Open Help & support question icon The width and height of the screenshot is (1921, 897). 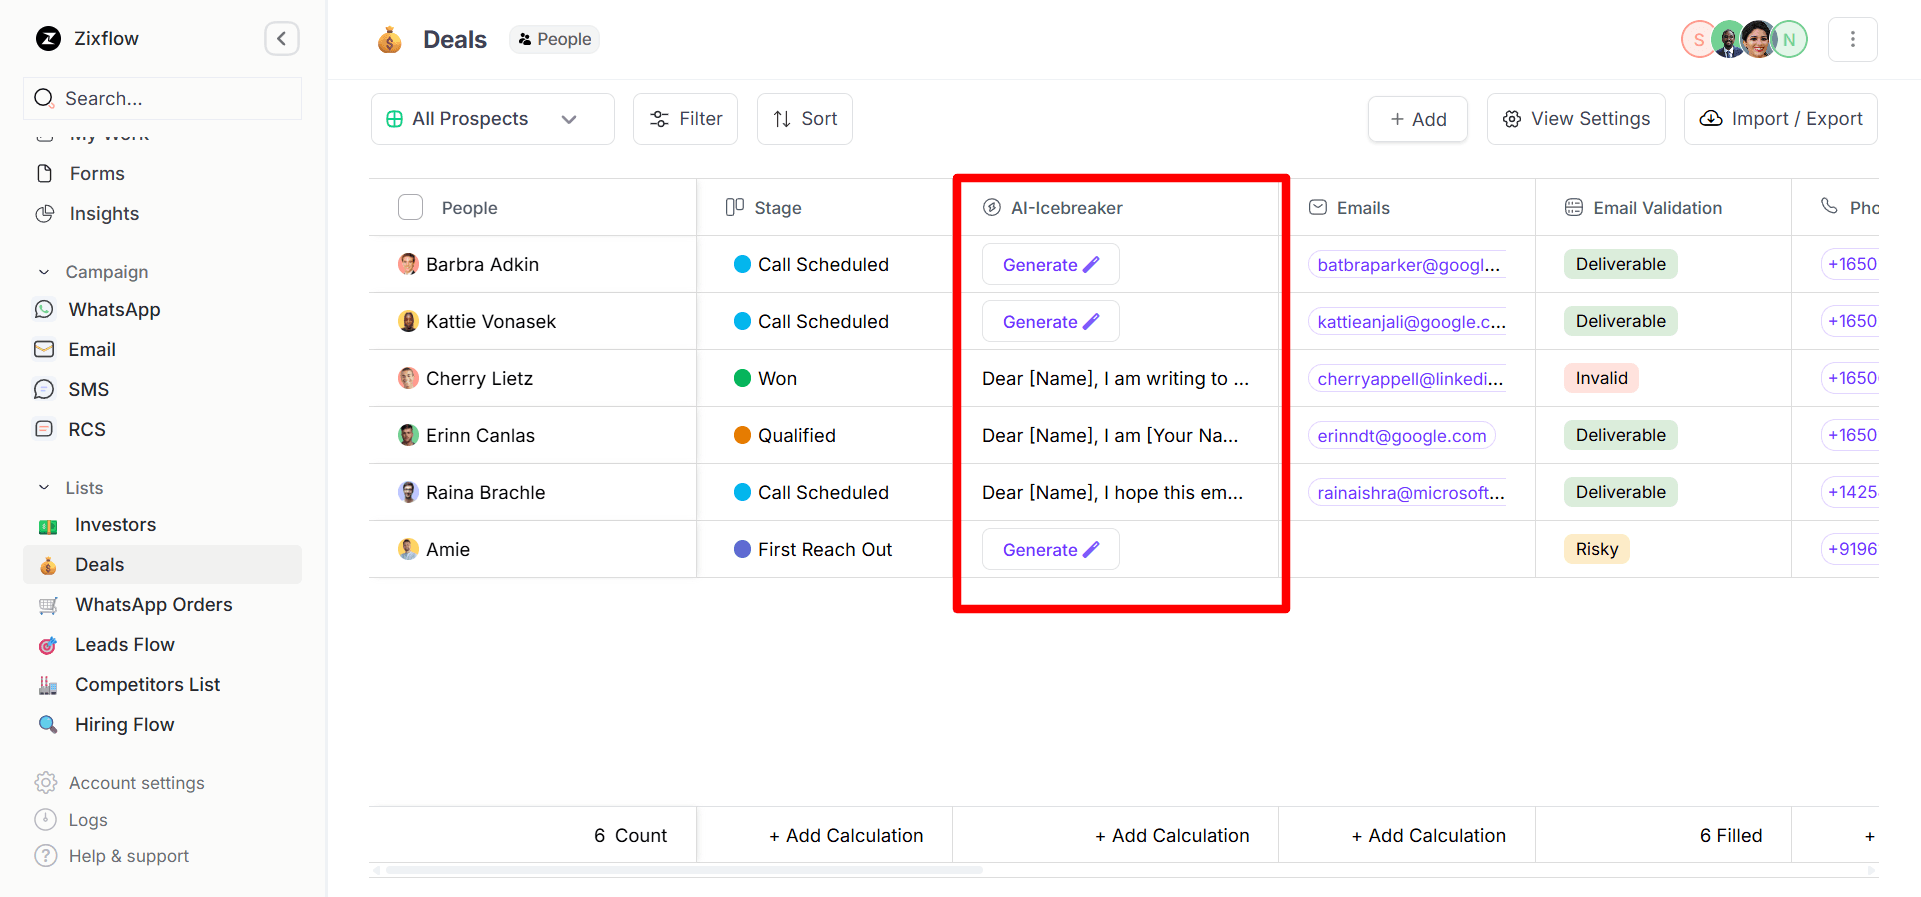pos(46,856)
